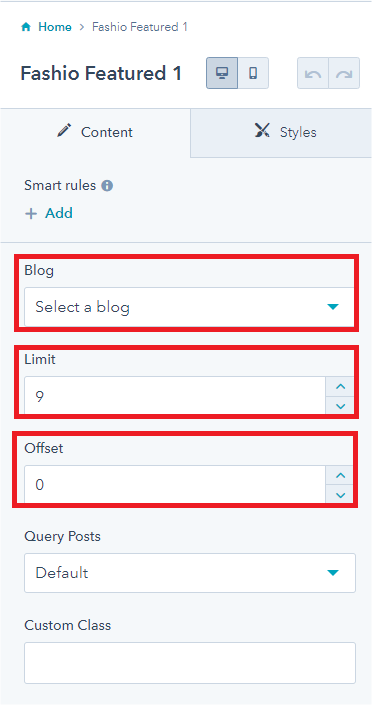The image size is (372, 705).
Task: Click the Home breadcrumb link
Action: click(x=55, y=27)
